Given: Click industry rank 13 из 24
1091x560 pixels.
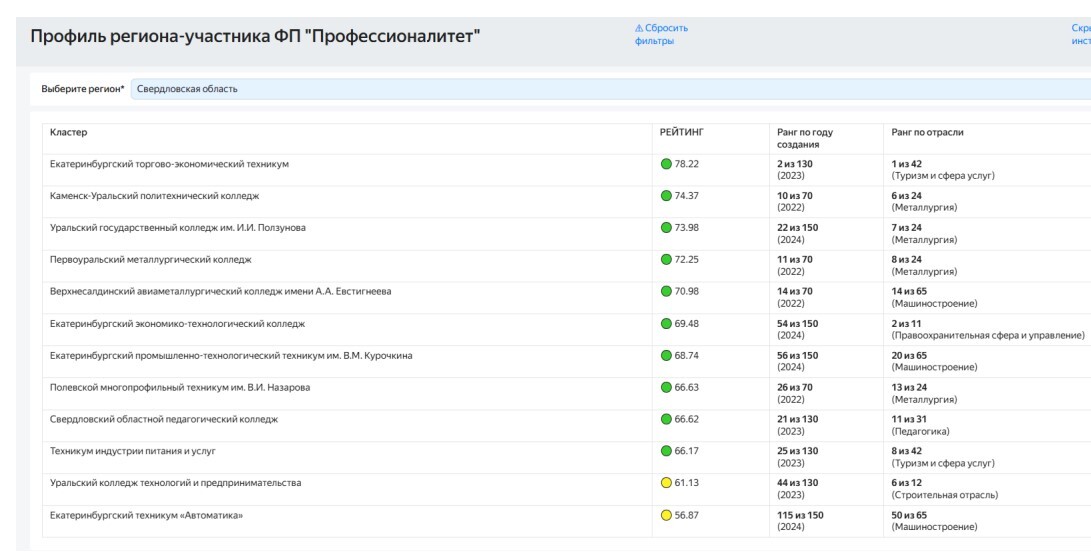Looking at the screenshot, I should [909, 387].
